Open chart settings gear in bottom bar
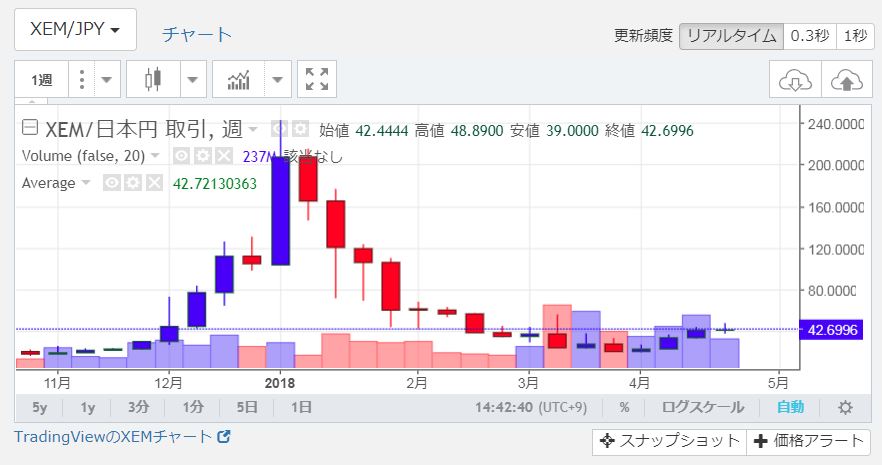 [x=845, y=407]
